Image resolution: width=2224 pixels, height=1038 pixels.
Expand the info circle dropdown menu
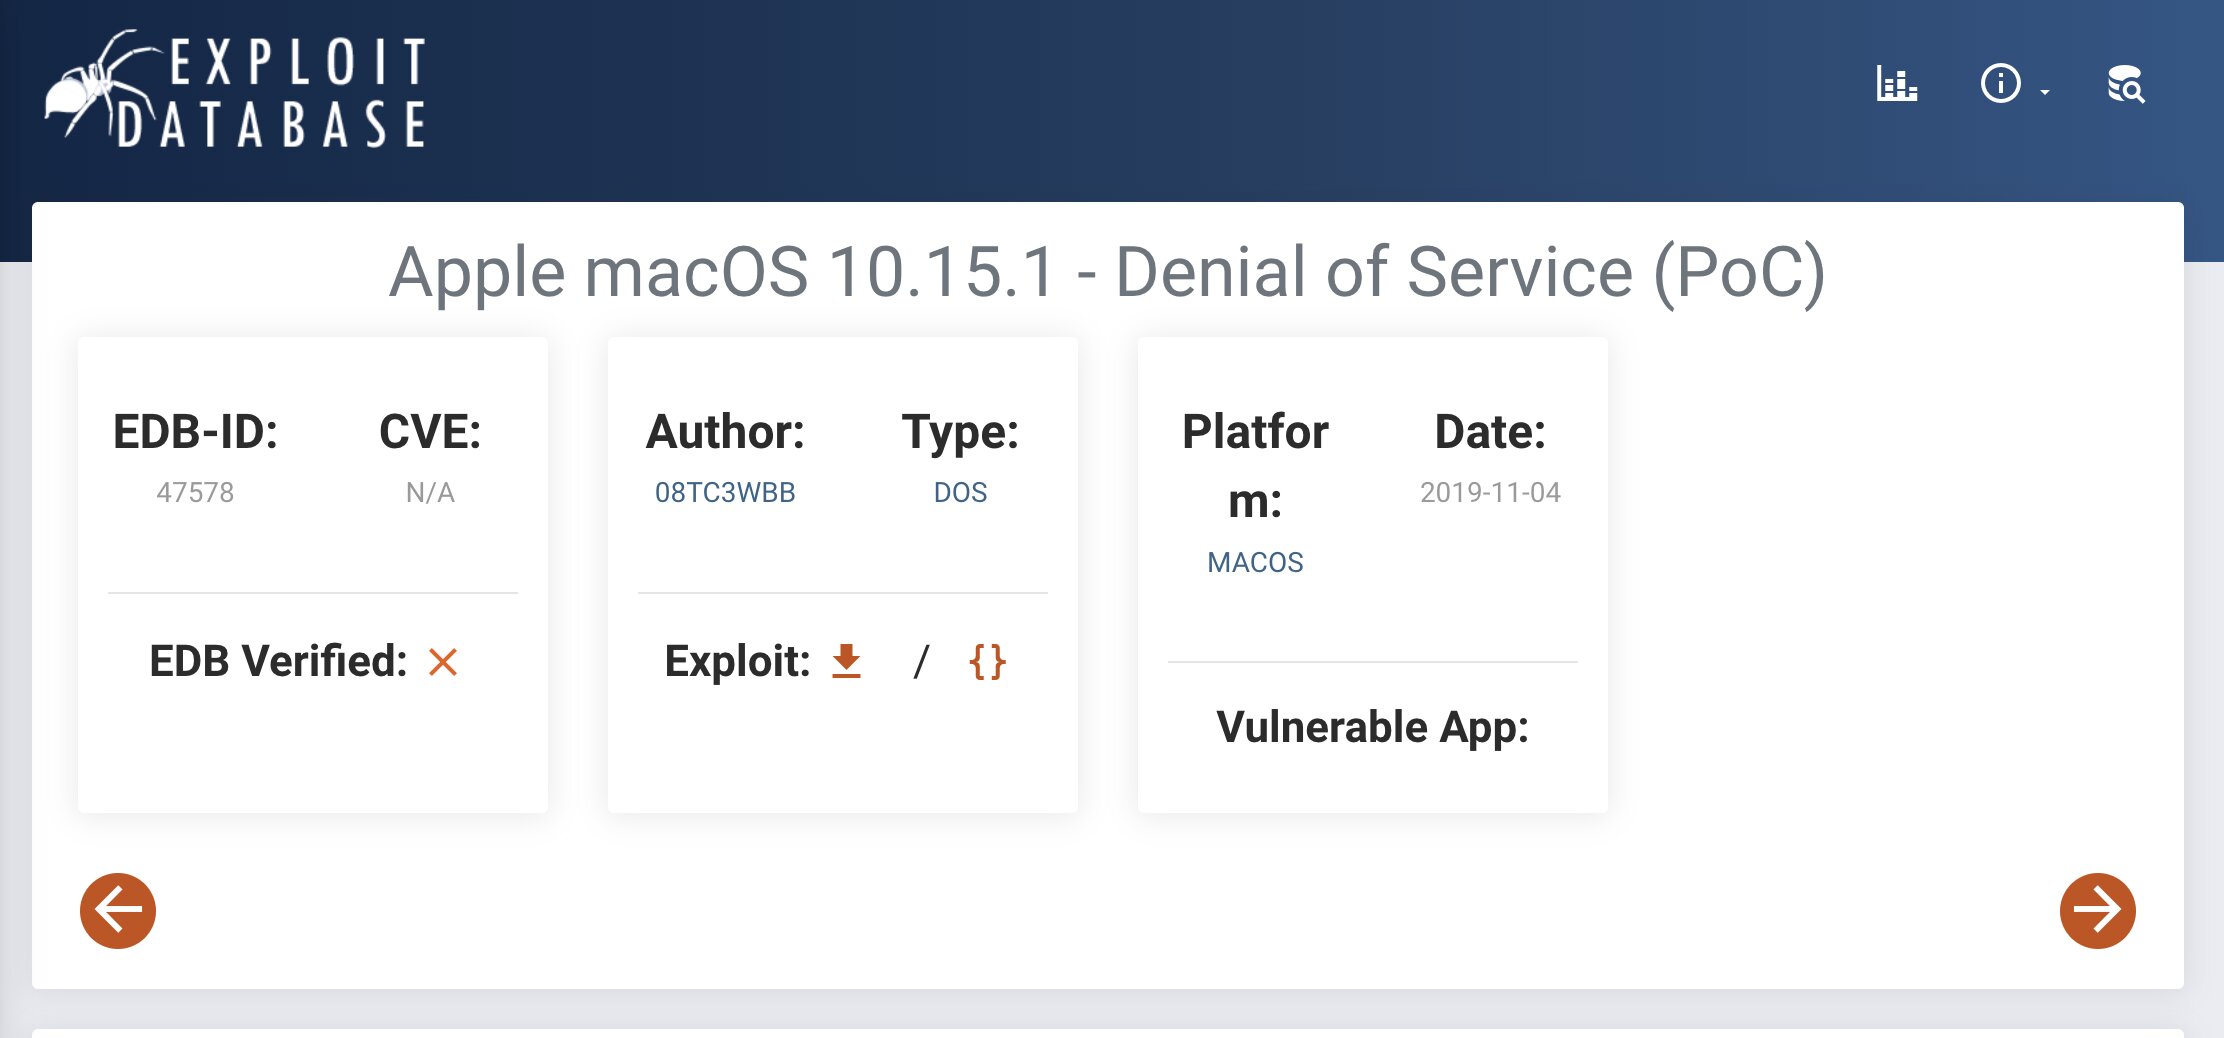[x=2014, y=84]
